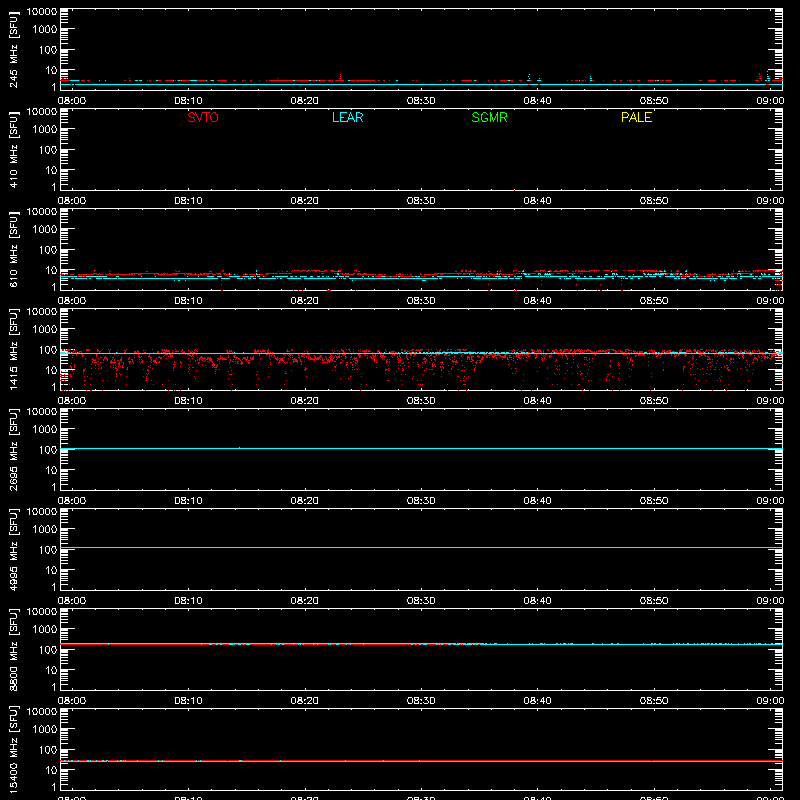This screenshot has height=800, width=800.
Task: Click 08:30 time label below 8800 MHz panel
Action: point(421,701)
